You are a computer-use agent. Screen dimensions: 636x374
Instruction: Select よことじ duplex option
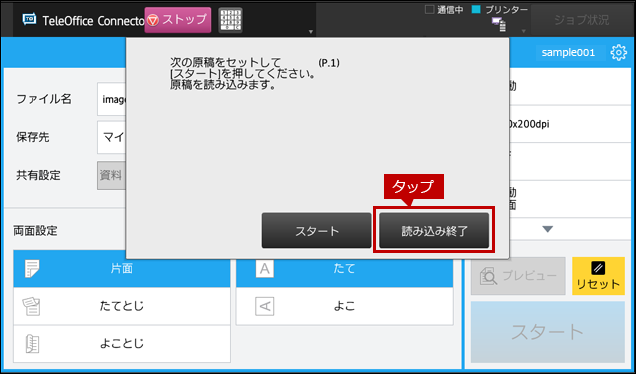coord(122,344)
